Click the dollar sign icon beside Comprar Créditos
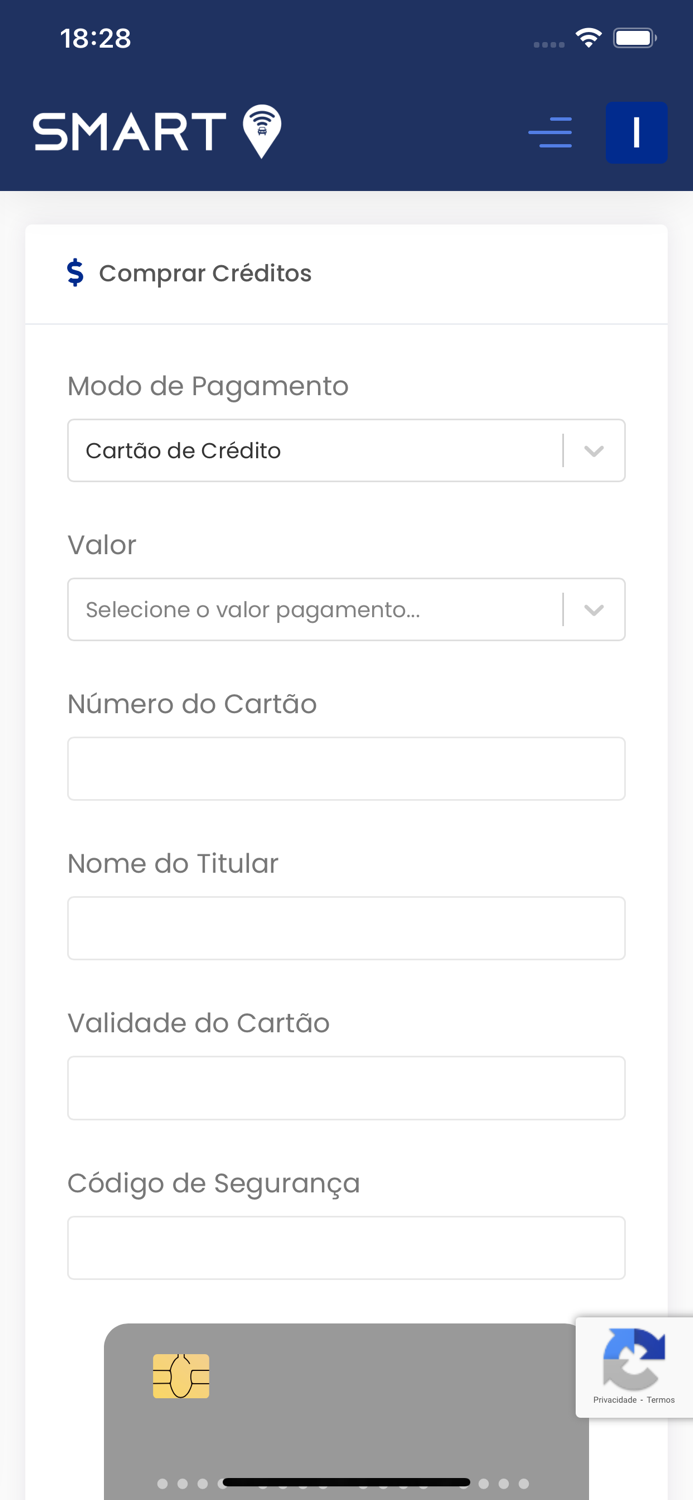Screen dimensions: 693x1500 (75, 272)
